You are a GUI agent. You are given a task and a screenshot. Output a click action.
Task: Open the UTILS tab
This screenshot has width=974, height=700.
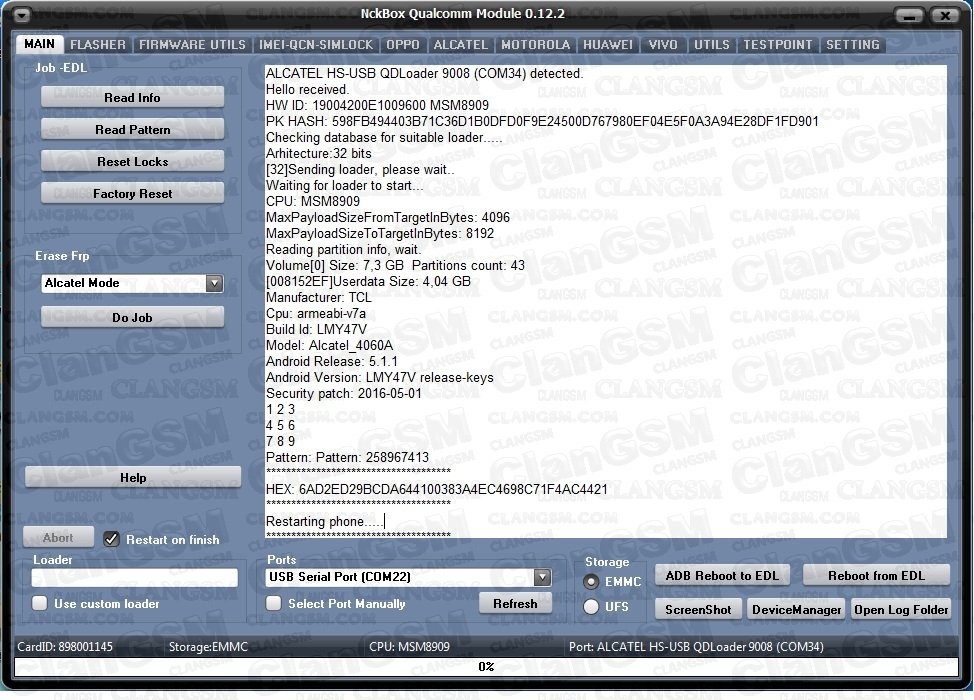click(x=711, y=45)
